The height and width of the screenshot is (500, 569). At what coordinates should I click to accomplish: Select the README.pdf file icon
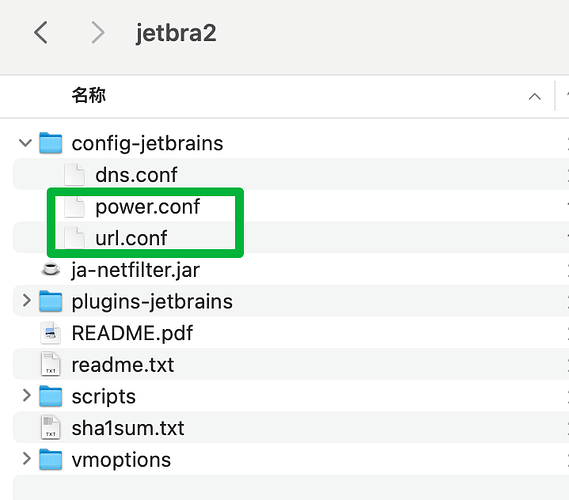[50, 333]
